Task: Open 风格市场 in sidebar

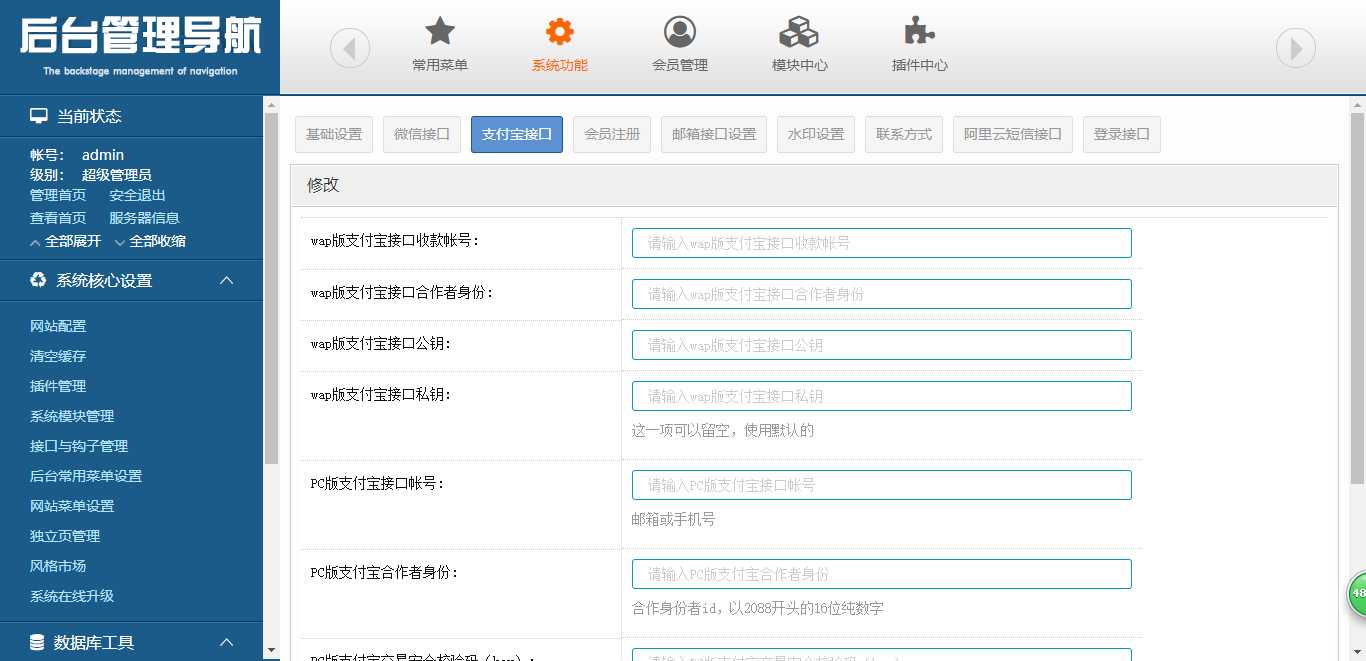Action: [58, 566]
